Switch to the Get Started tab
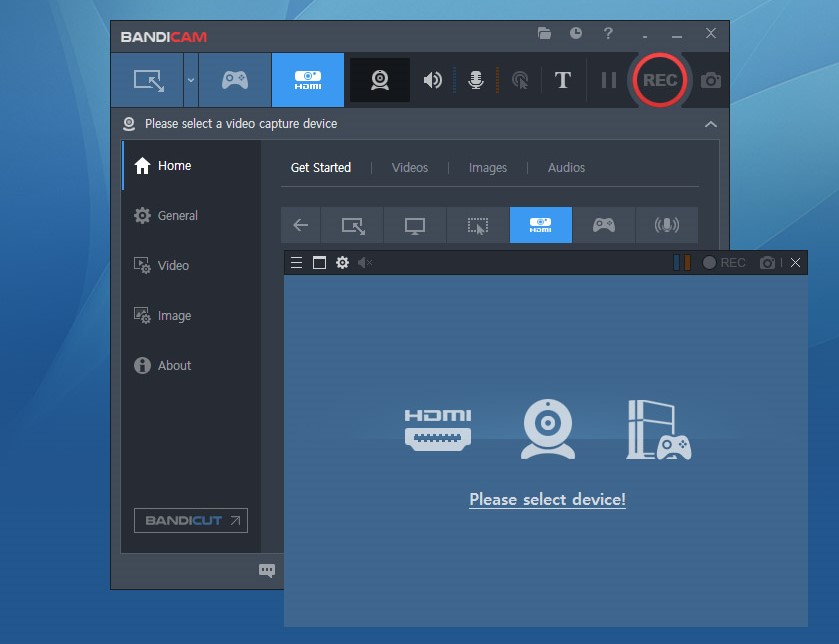The width and height of the screenshot is (839, 644). point(321,167)
